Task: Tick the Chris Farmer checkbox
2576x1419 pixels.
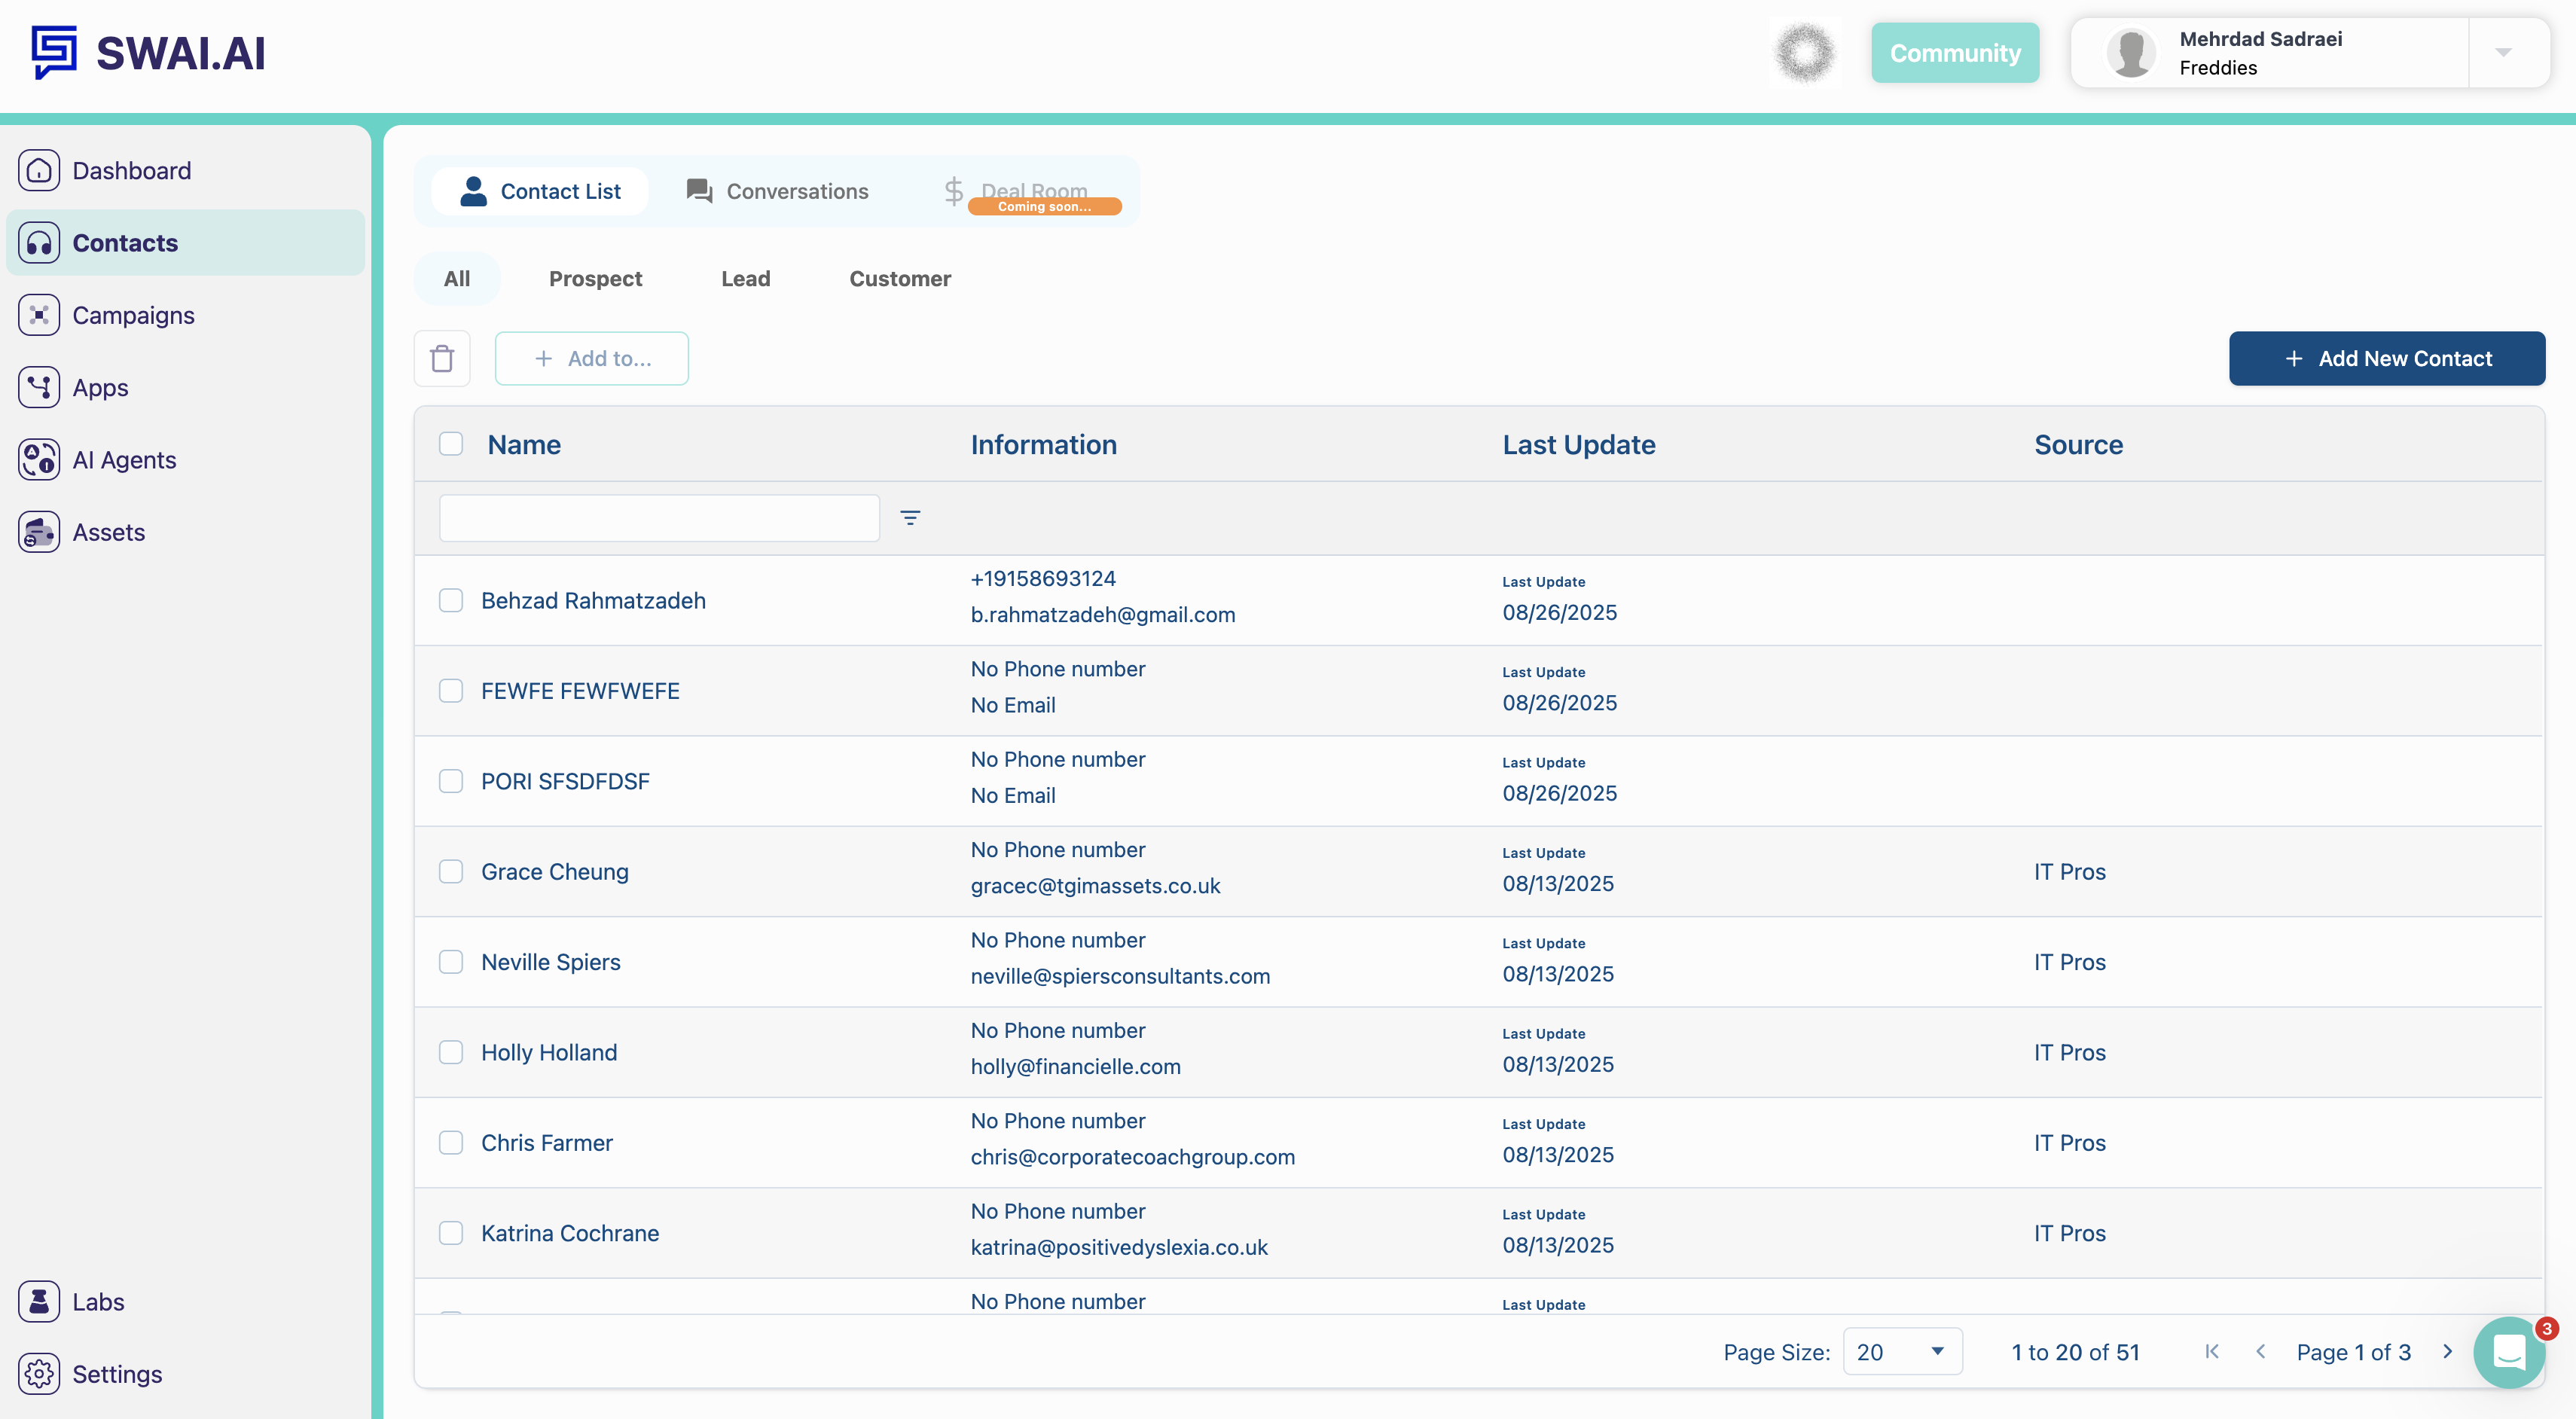Action: (x=451, y=1143)
